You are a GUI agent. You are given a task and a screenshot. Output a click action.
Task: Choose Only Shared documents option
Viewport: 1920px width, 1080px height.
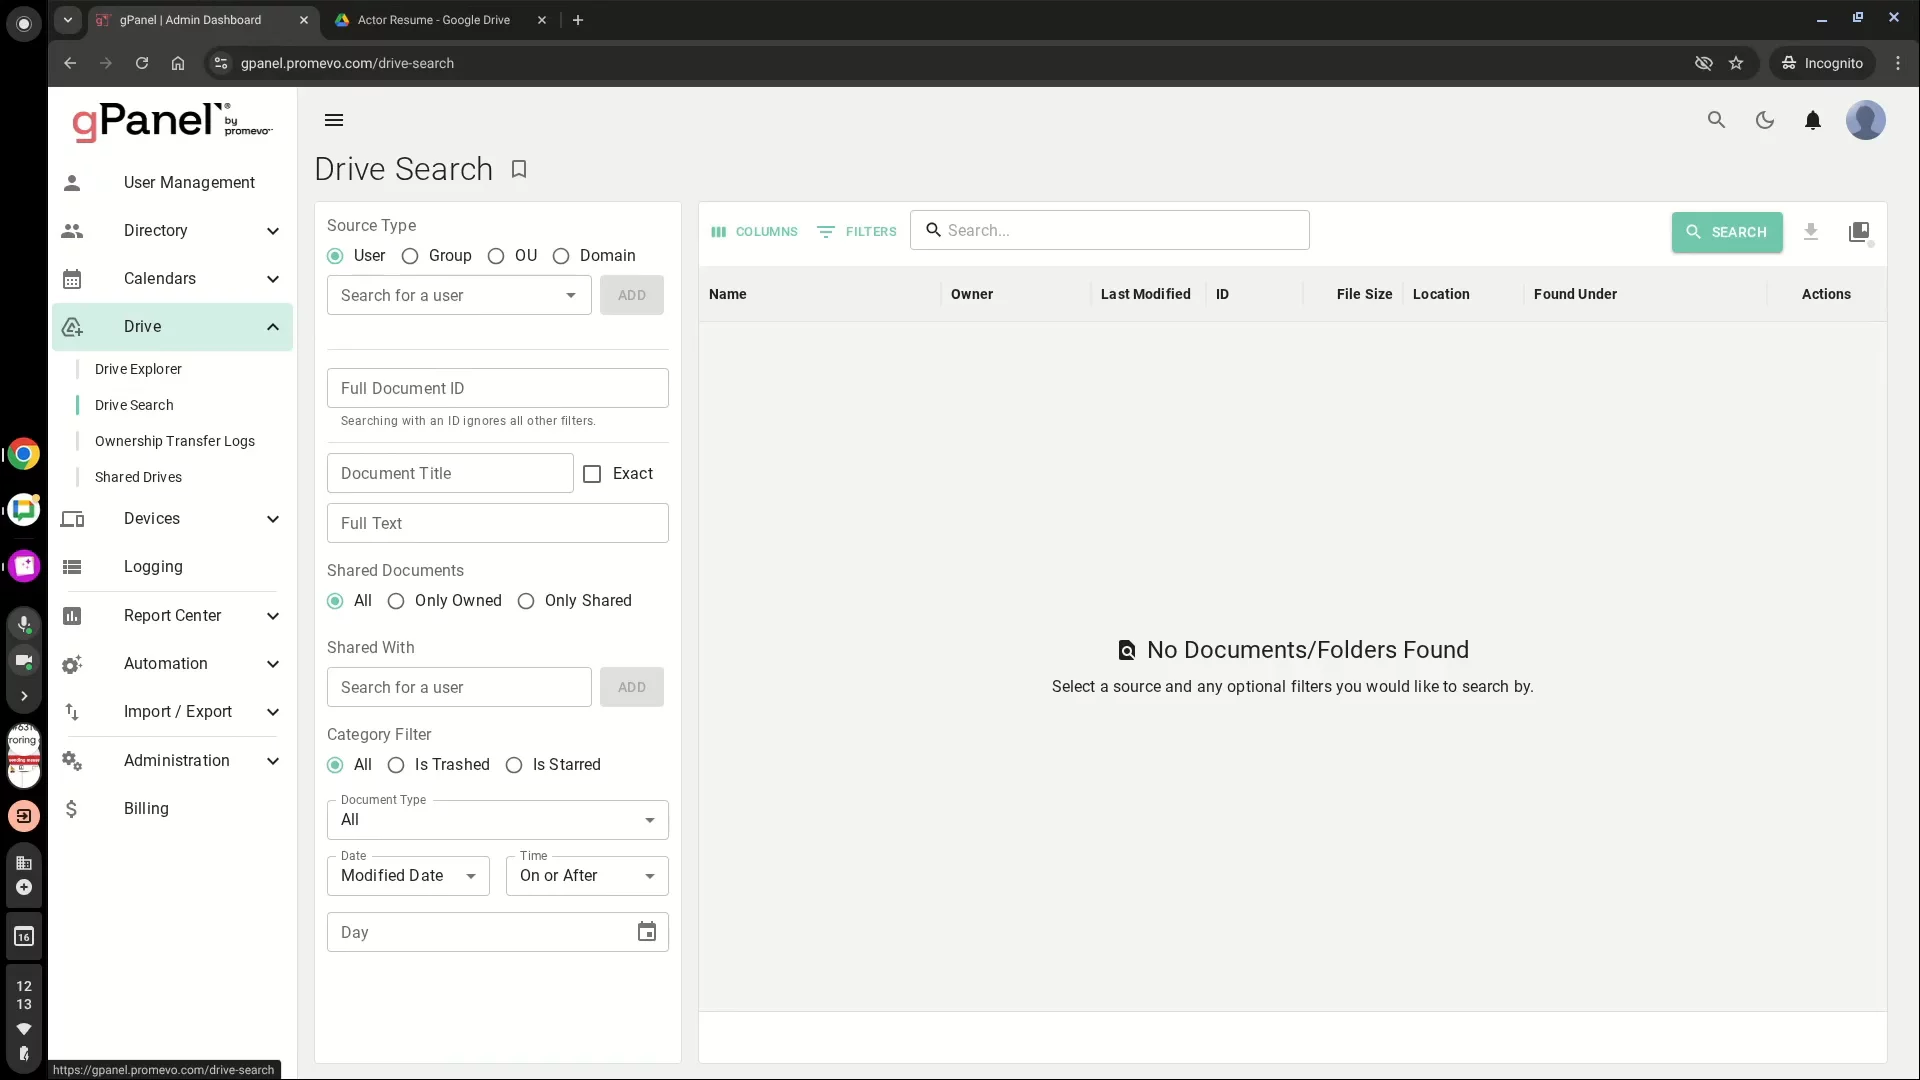[x=526, y=601]
